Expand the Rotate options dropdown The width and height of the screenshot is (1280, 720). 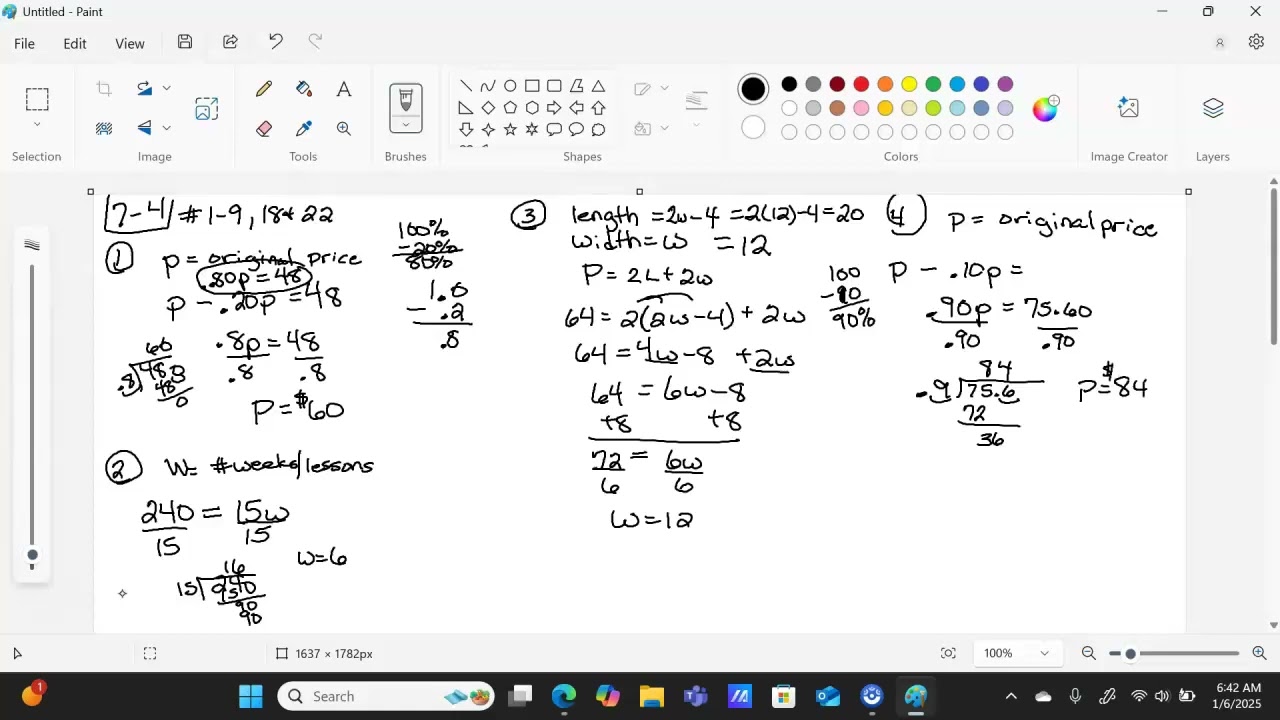(166, 89)
